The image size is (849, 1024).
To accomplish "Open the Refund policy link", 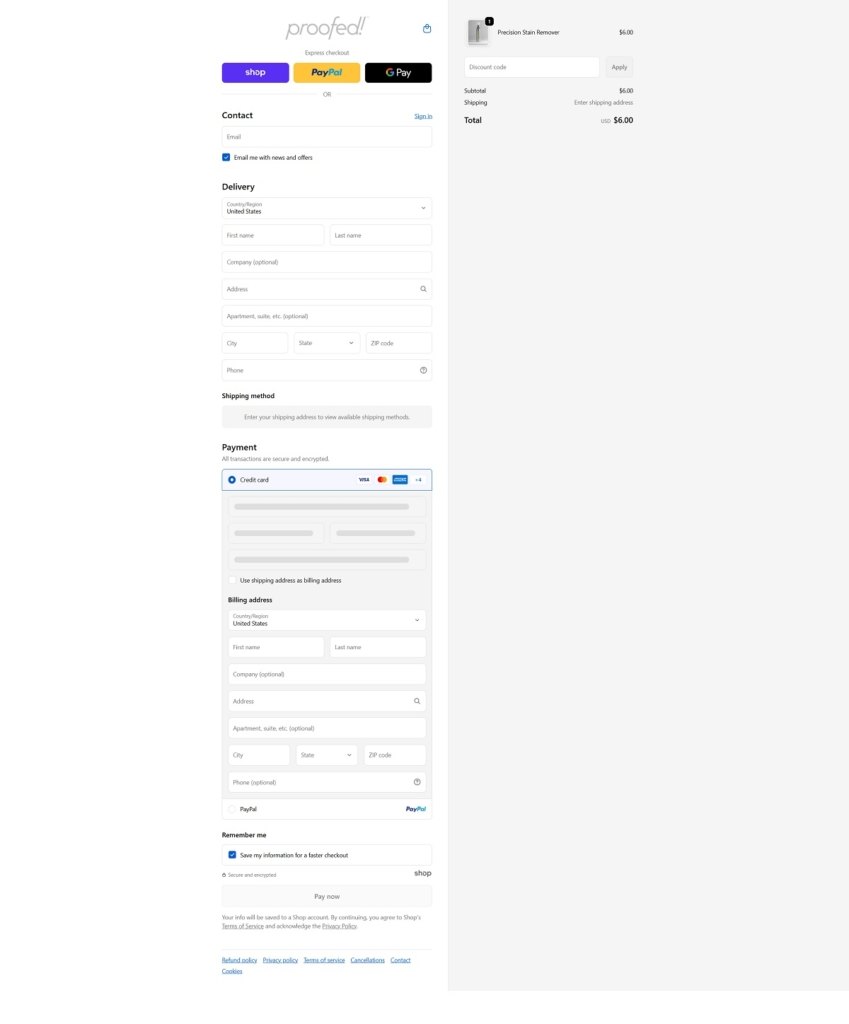I will point(239,960).
